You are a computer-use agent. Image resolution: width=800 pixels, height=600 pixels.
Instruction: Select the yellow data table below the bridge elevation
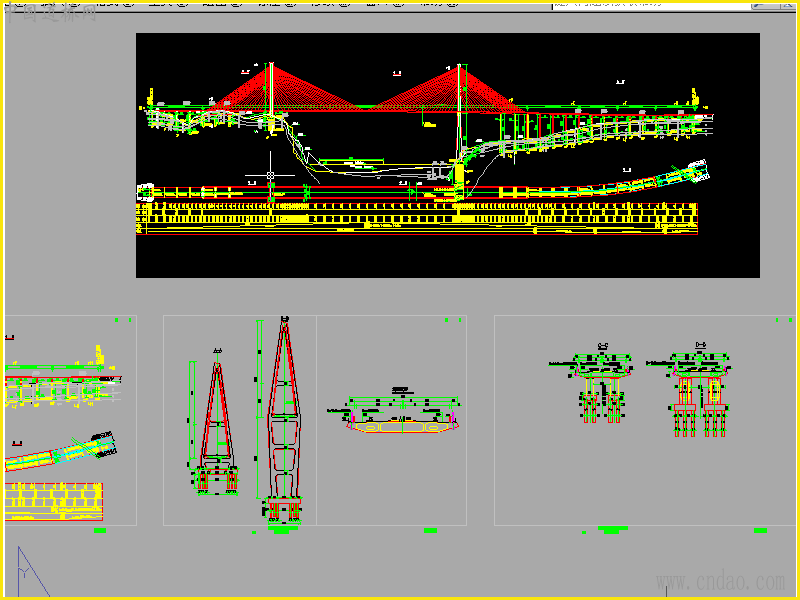click(417, 219)
